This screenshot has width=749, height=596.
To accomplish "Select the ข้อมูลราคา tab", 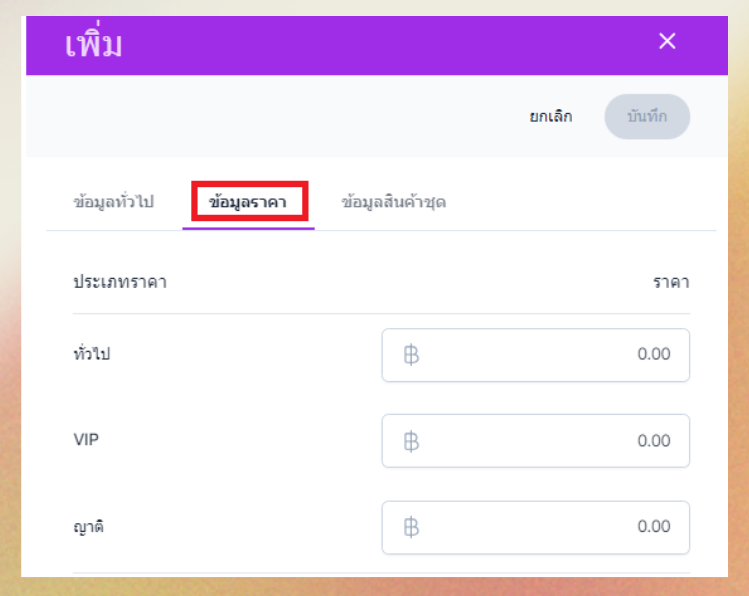I will (248, 202).
